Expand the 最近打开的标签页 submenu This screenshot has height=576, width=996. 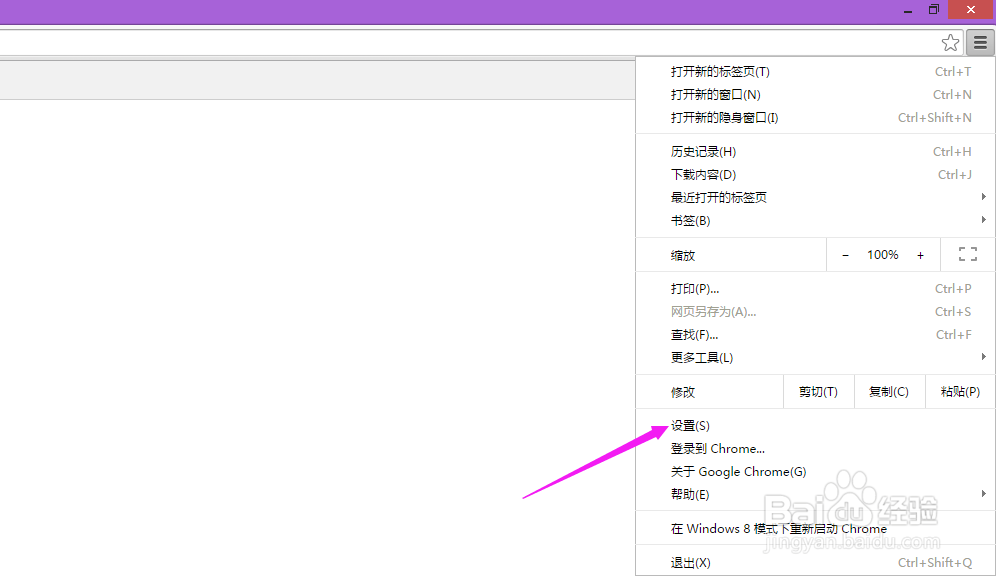(815, 198)
